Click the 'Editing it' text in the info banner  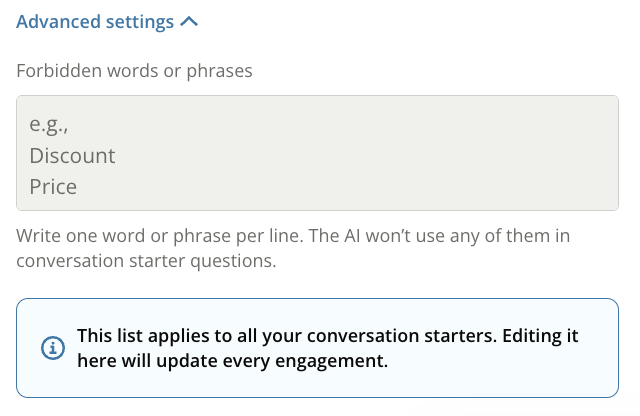pos(538,336)
